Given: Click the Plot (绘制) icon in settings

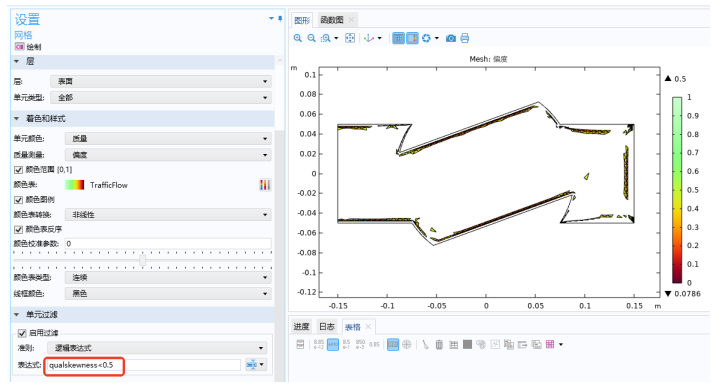Looking at the screenshot, I should pyautogui.click(x=19, y=47).
